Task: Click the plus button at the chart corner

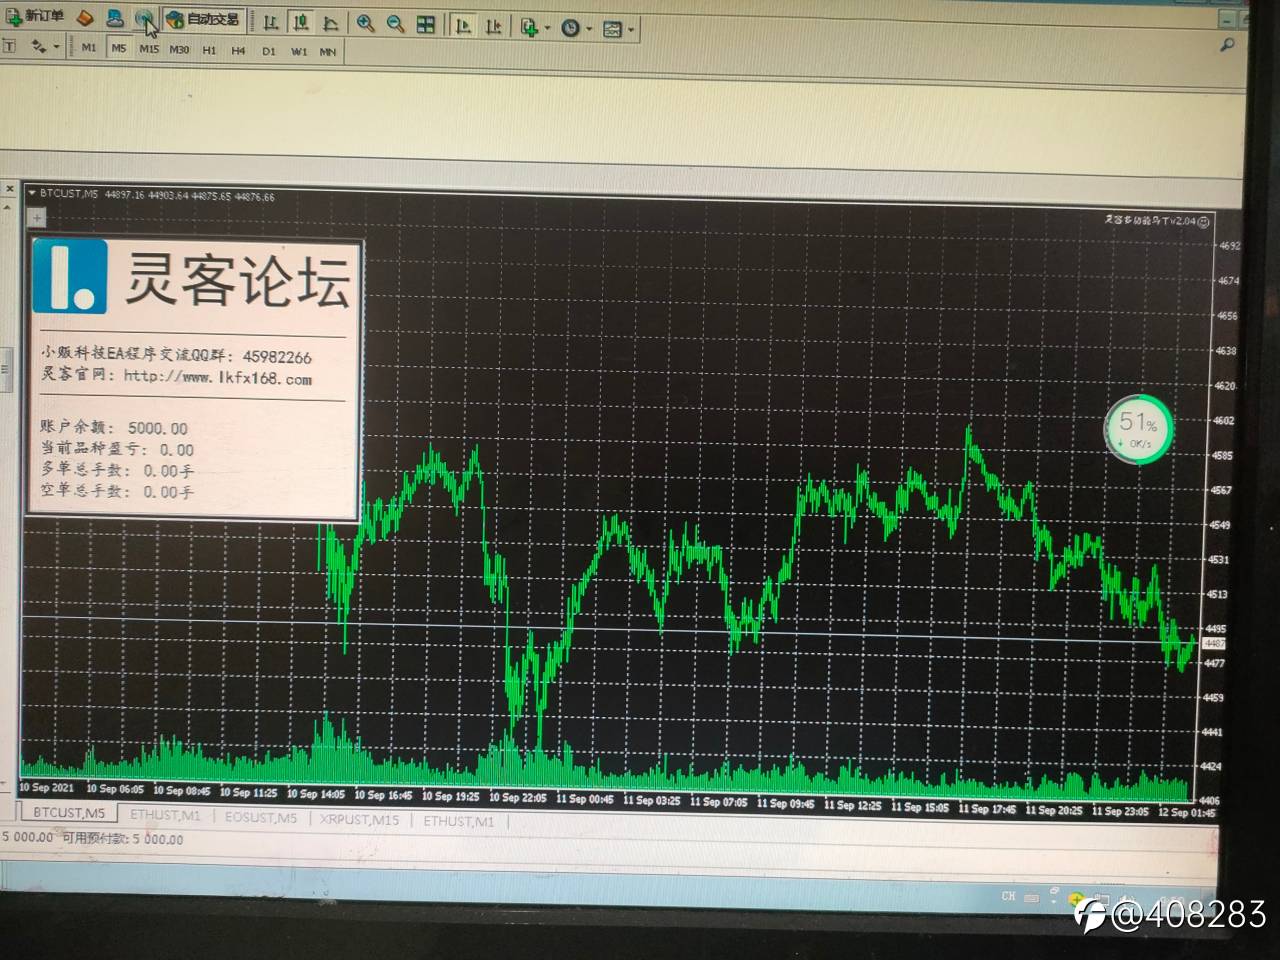Action: coord(37,217)
